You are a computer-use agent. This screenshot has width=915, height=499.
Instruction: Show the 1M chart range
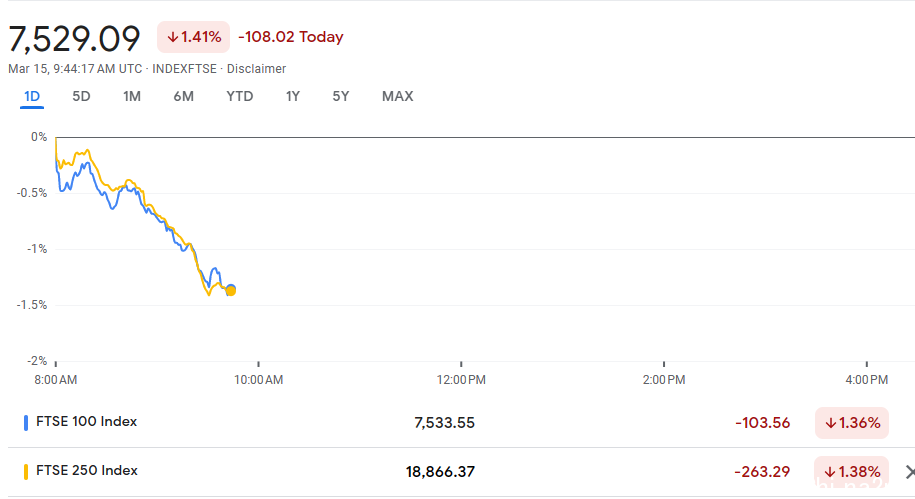132,96
